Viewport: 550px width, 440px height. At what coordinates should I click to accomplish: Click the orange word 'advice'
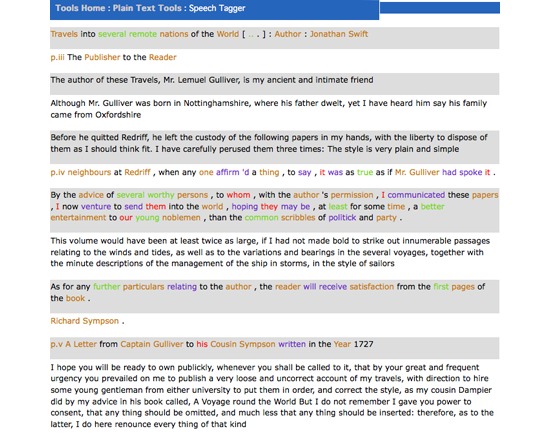[x=91, y=195]
